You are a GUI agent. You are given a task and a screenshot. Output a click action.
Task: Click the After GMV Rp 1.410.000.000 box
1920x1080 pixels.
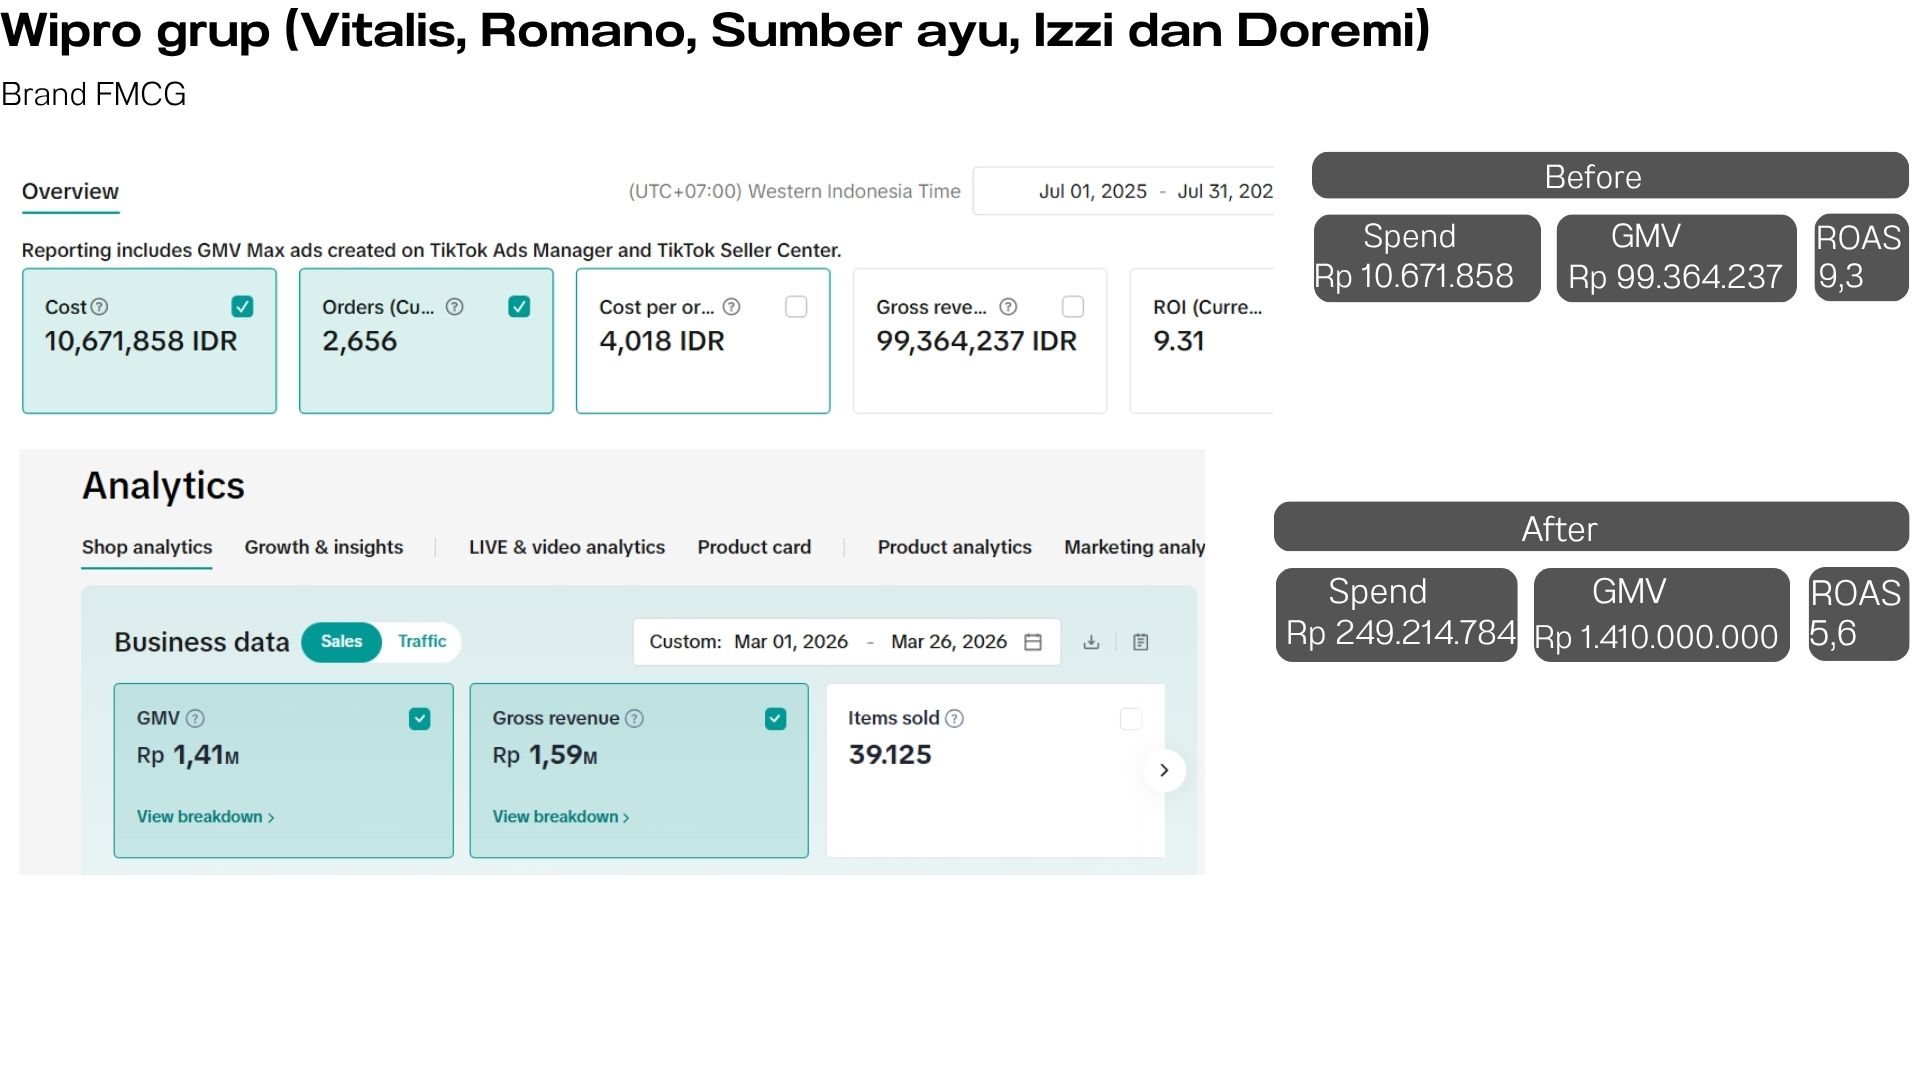(x=1662, y=614)
